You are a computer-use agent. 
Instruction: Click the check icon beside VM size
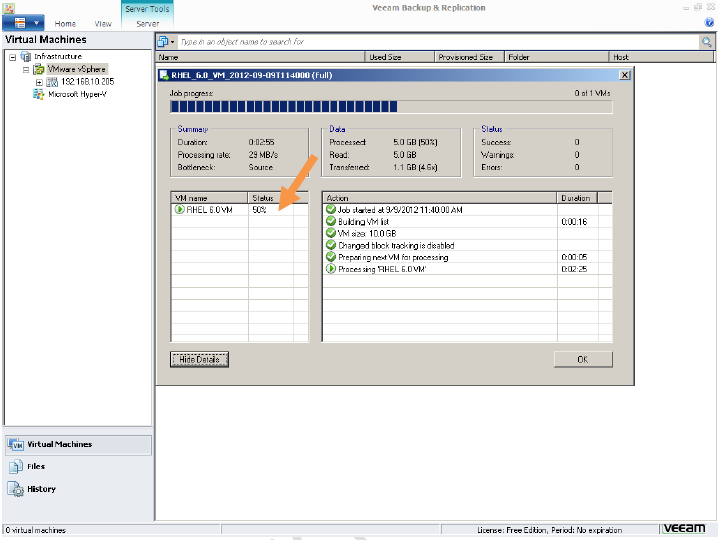click(x=331, y=233)
